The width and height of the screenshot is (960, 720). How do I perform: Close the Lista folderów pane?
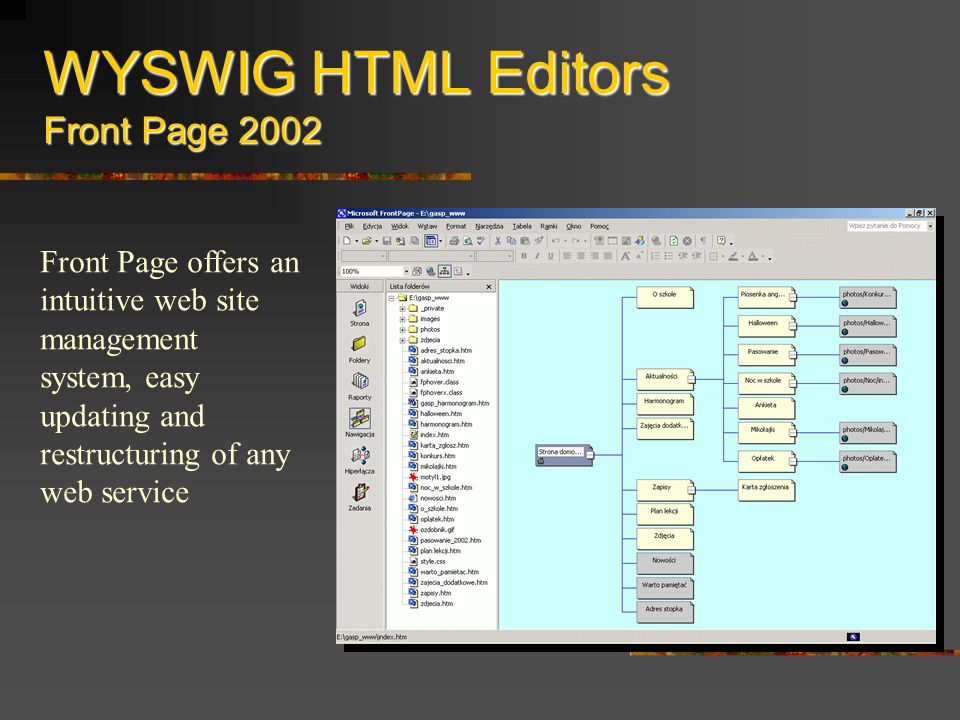point(489,287)
